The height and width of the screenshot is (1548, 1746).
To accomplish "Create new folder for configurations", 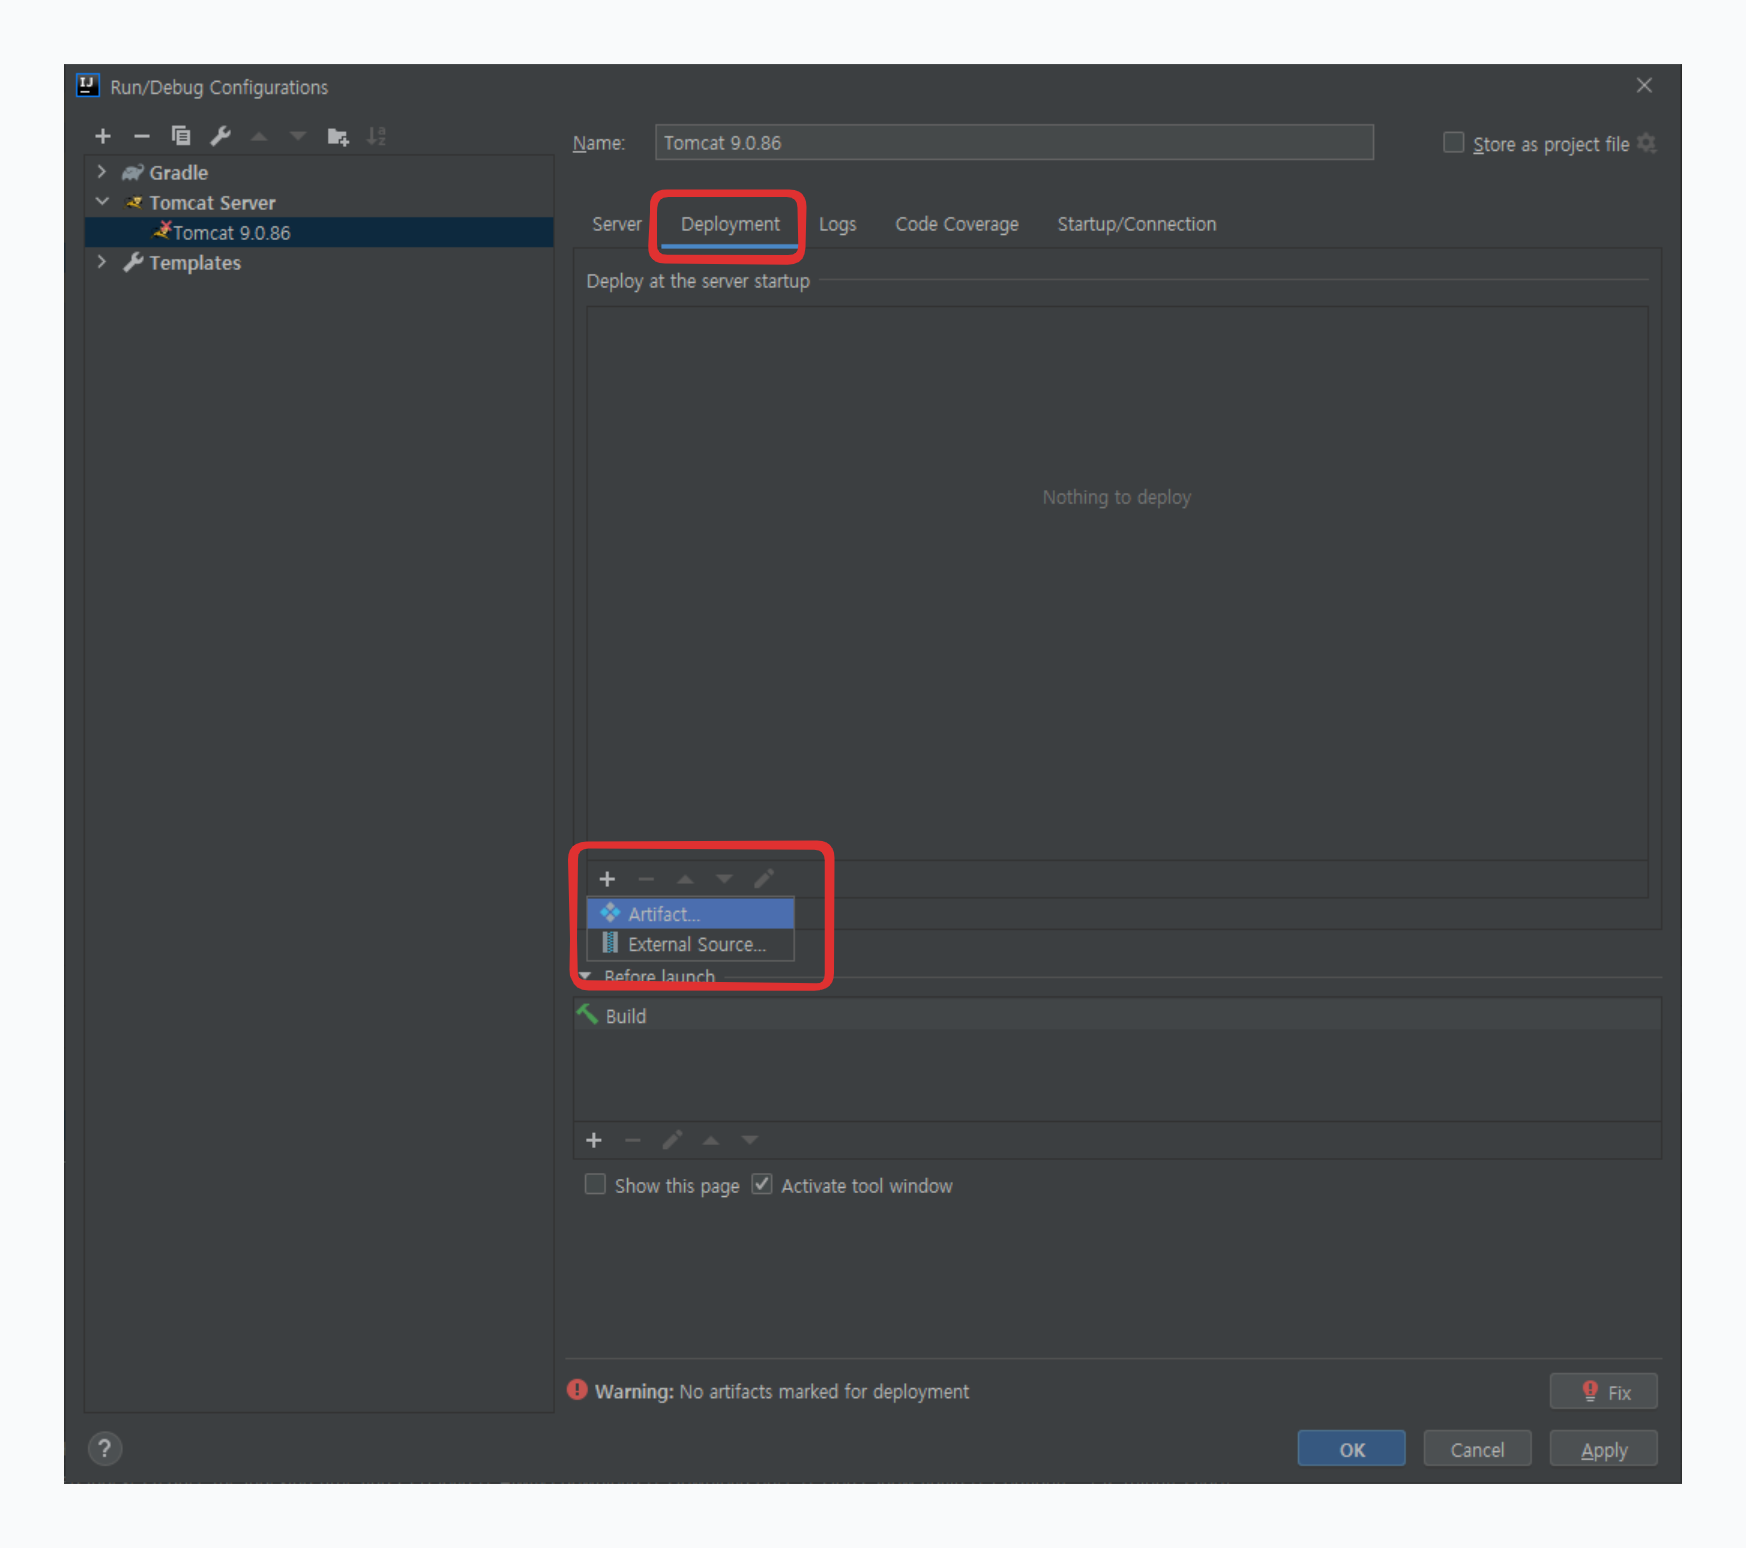I will [x=338, y=136].
